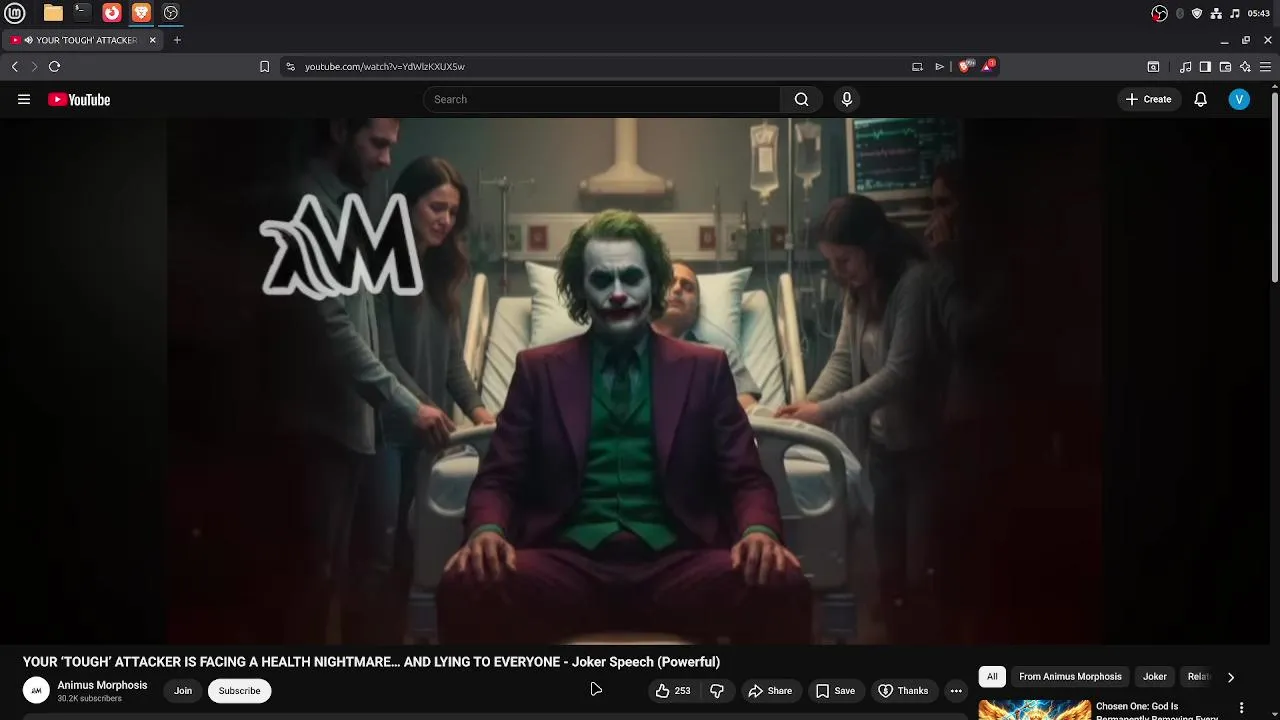
Task: Open the Create button
Action: pos(1148,99)
